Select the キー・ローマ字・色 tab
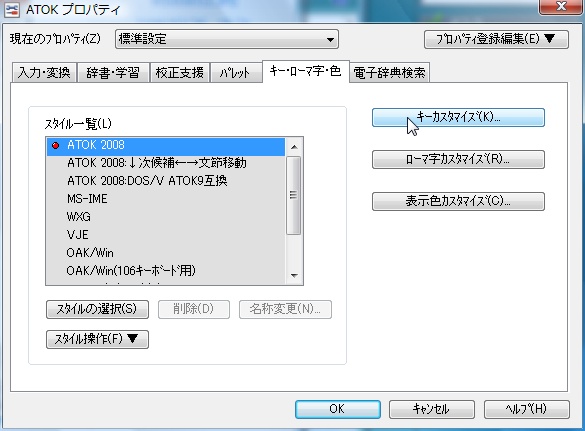 coord(306,71)
